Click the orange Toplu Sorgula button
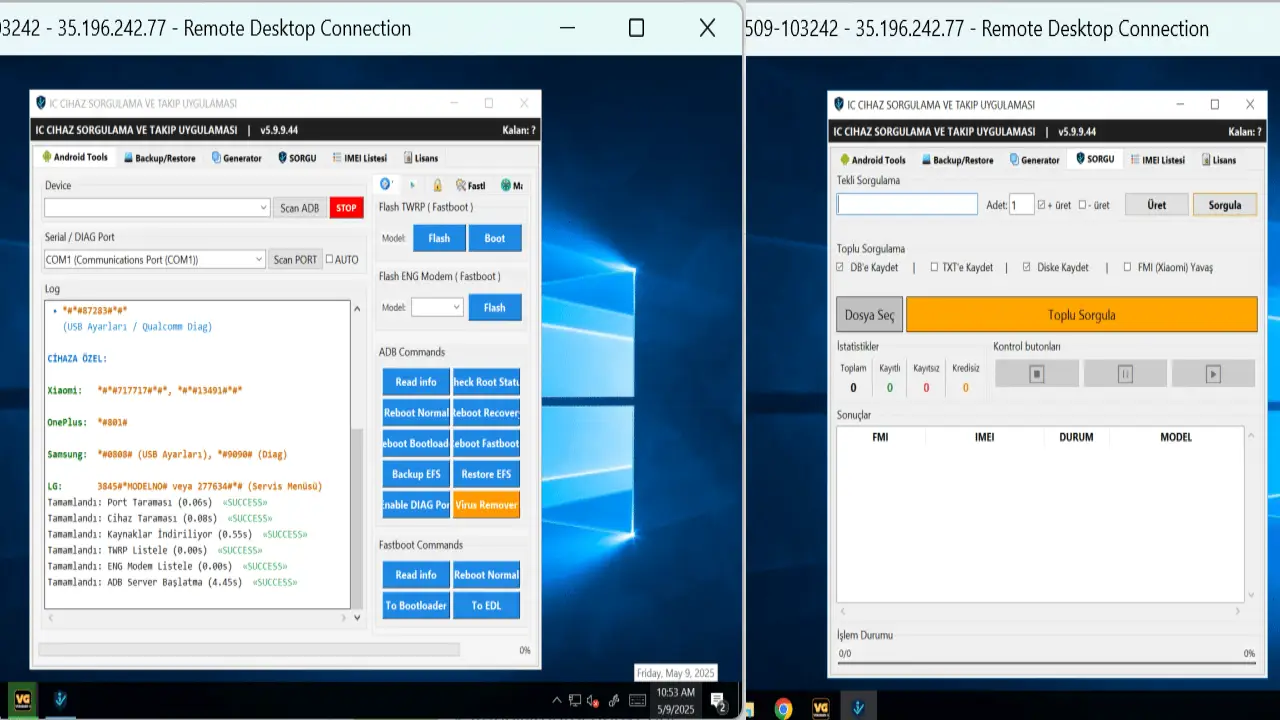This screenshot has width=1280, height=720. [1081, 315]
